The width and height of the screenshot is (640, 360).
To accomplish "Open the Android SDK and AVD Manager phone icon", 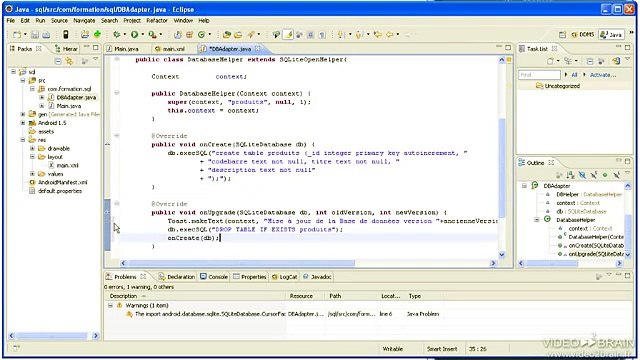I will pos(65,35).
